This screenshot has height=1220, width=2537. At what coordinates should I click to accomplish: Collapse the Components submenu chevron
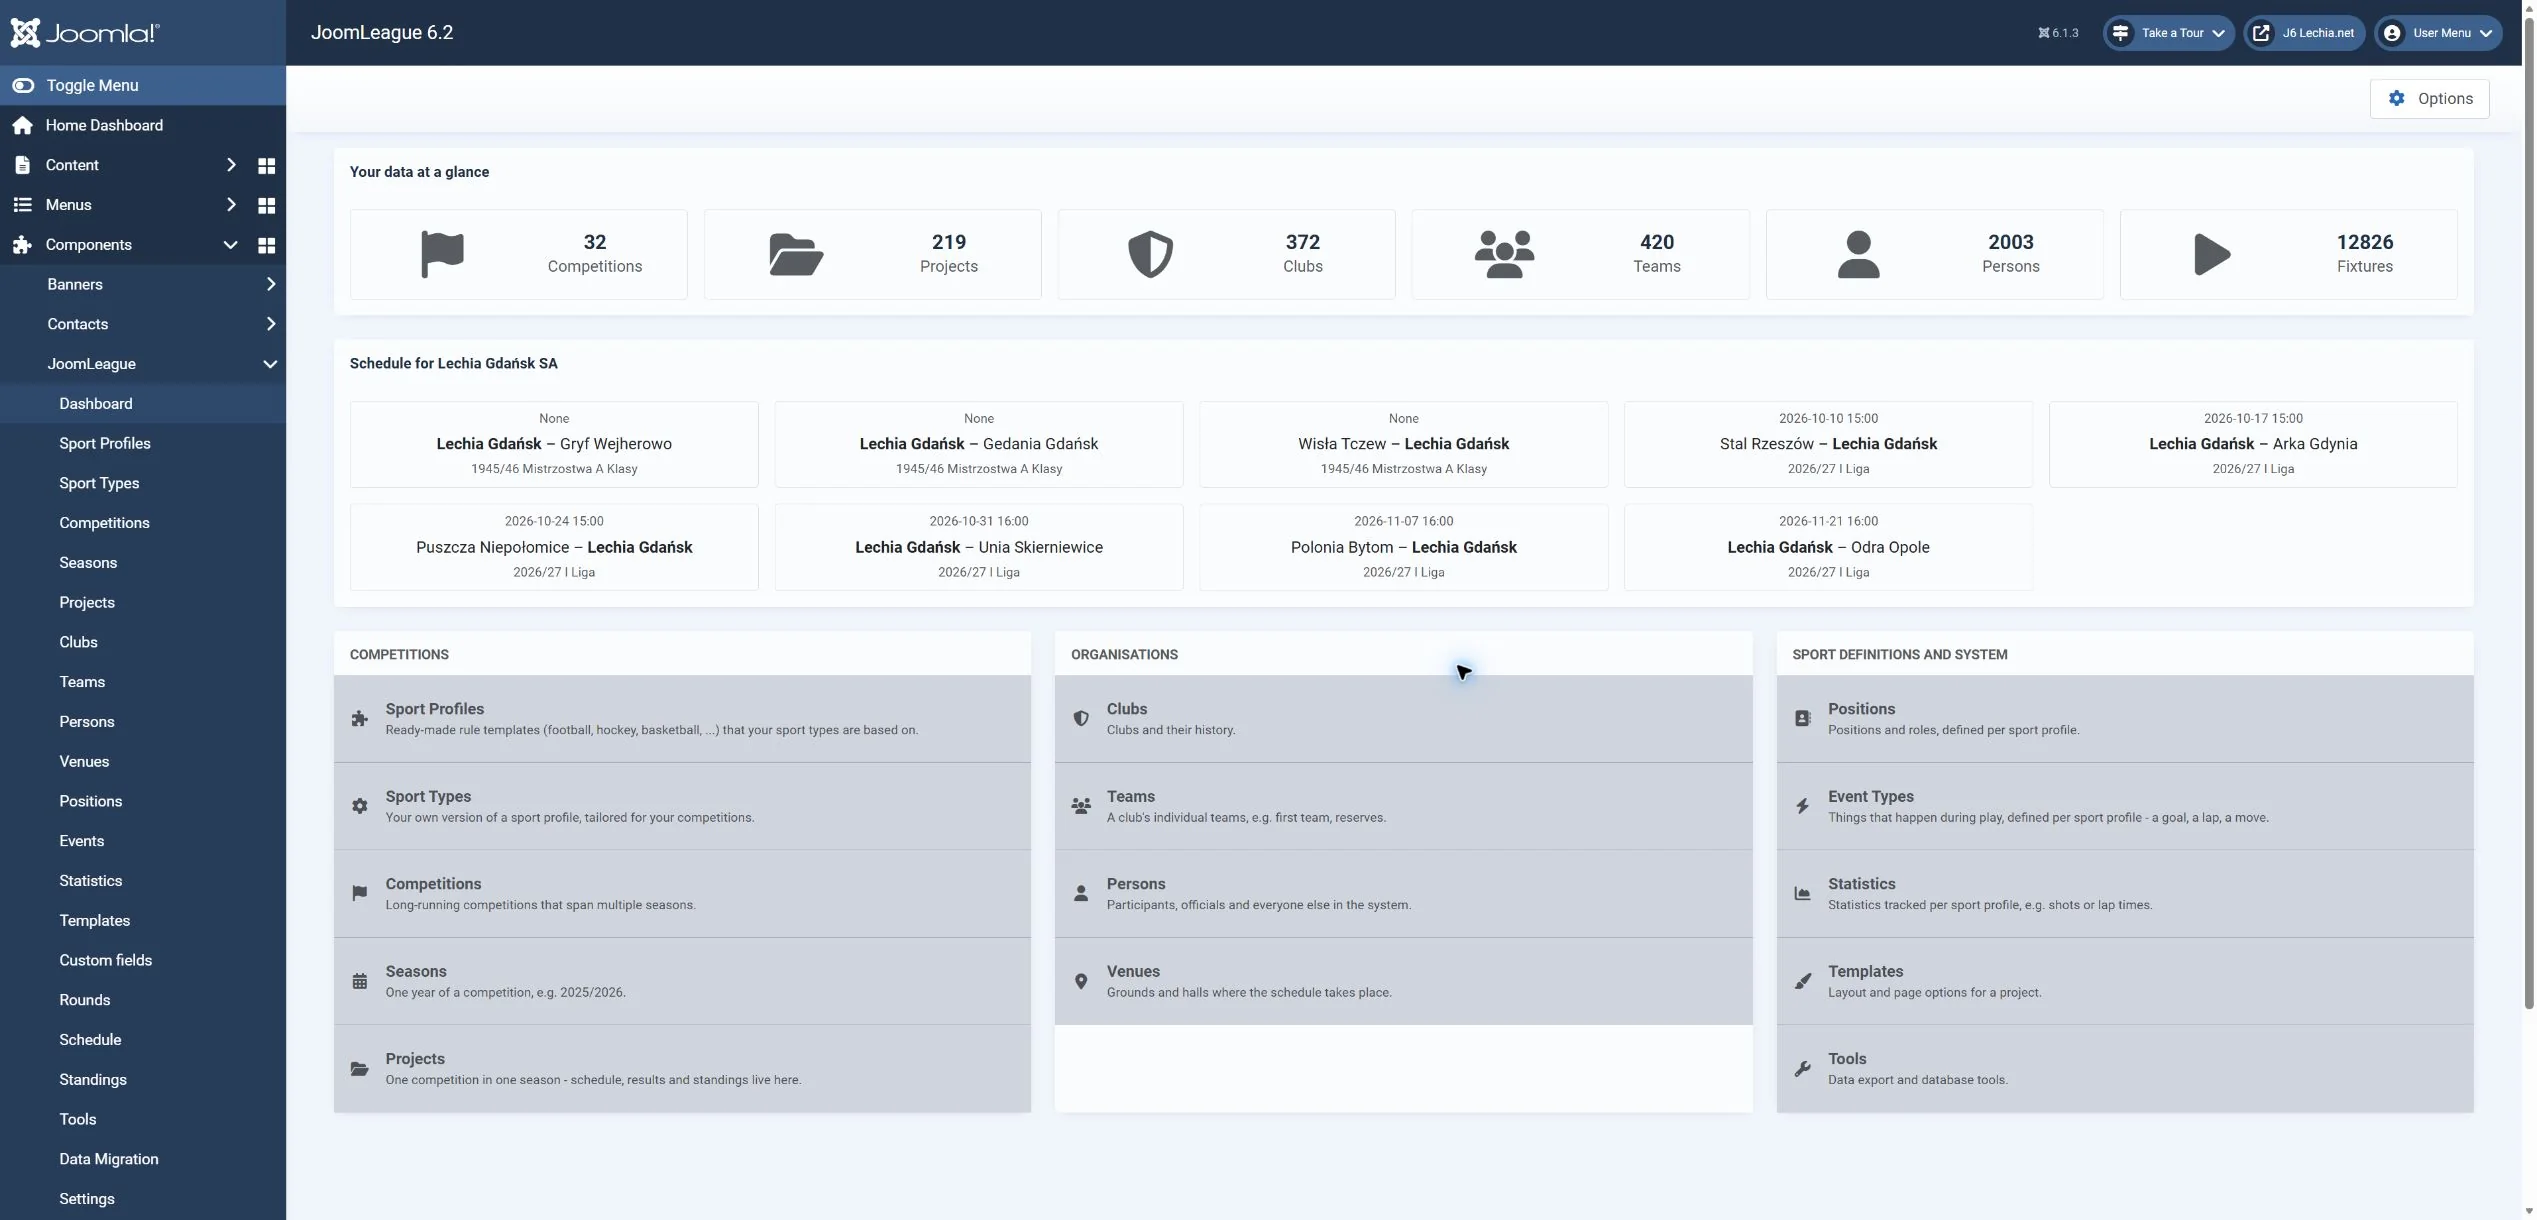(231, 245)
